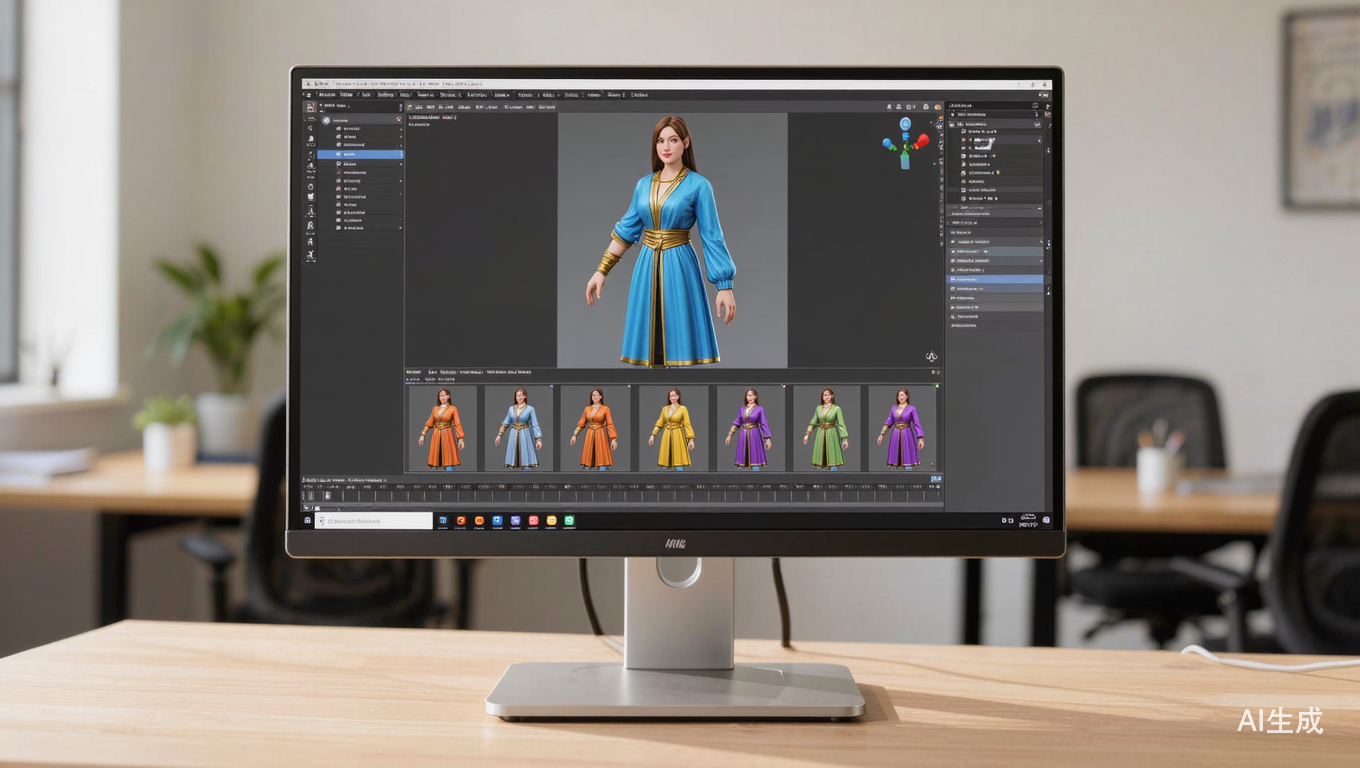Choose the light blue dress variant thumbnail

pos(519,428)
